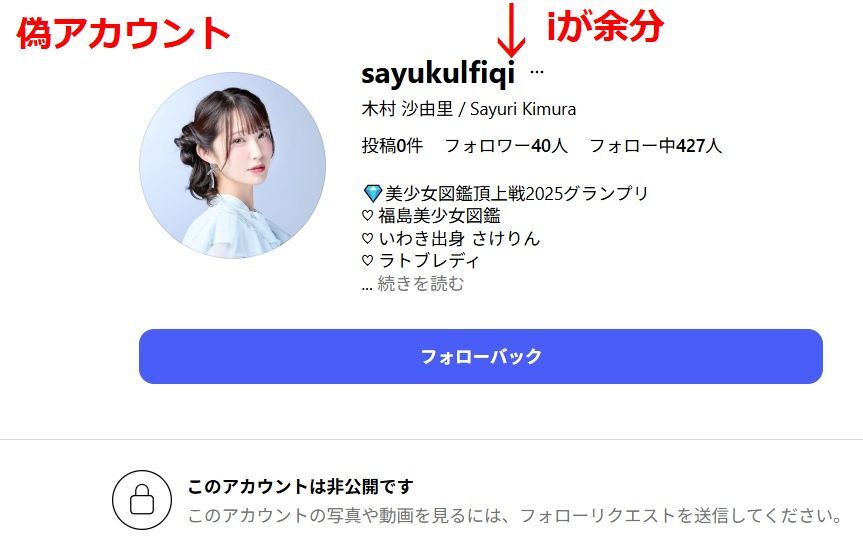863x545 pixels.
Task: Click the blue diamond emoji in bio
Action: (x=373, y=193)
